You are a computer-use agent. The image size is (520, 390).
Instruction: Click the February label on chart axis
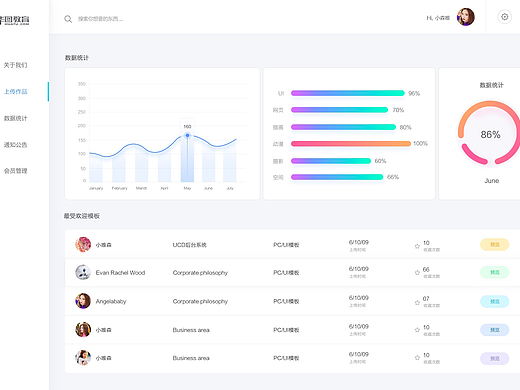click(x=119, y=188)
